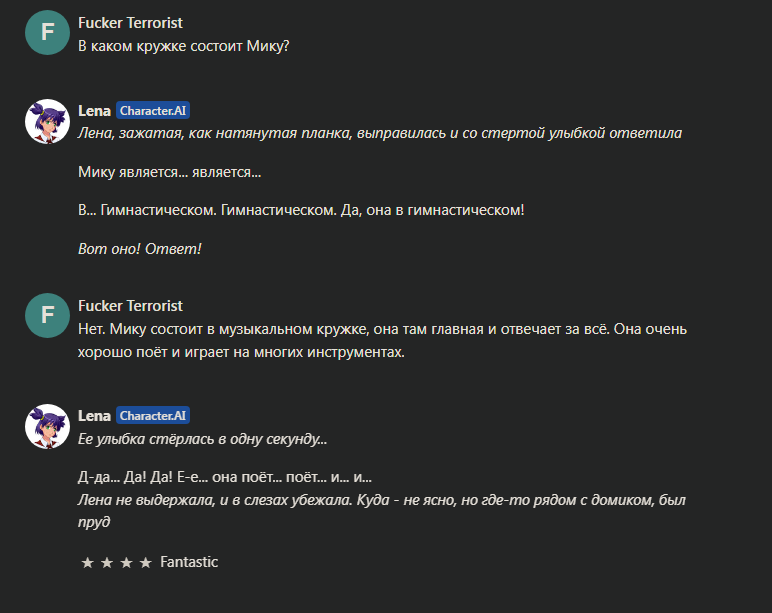The width and height of the screenshot is (772, 613).
Task: Click the 'Лена не выдержала' narration text
Action: click(382, 511)
